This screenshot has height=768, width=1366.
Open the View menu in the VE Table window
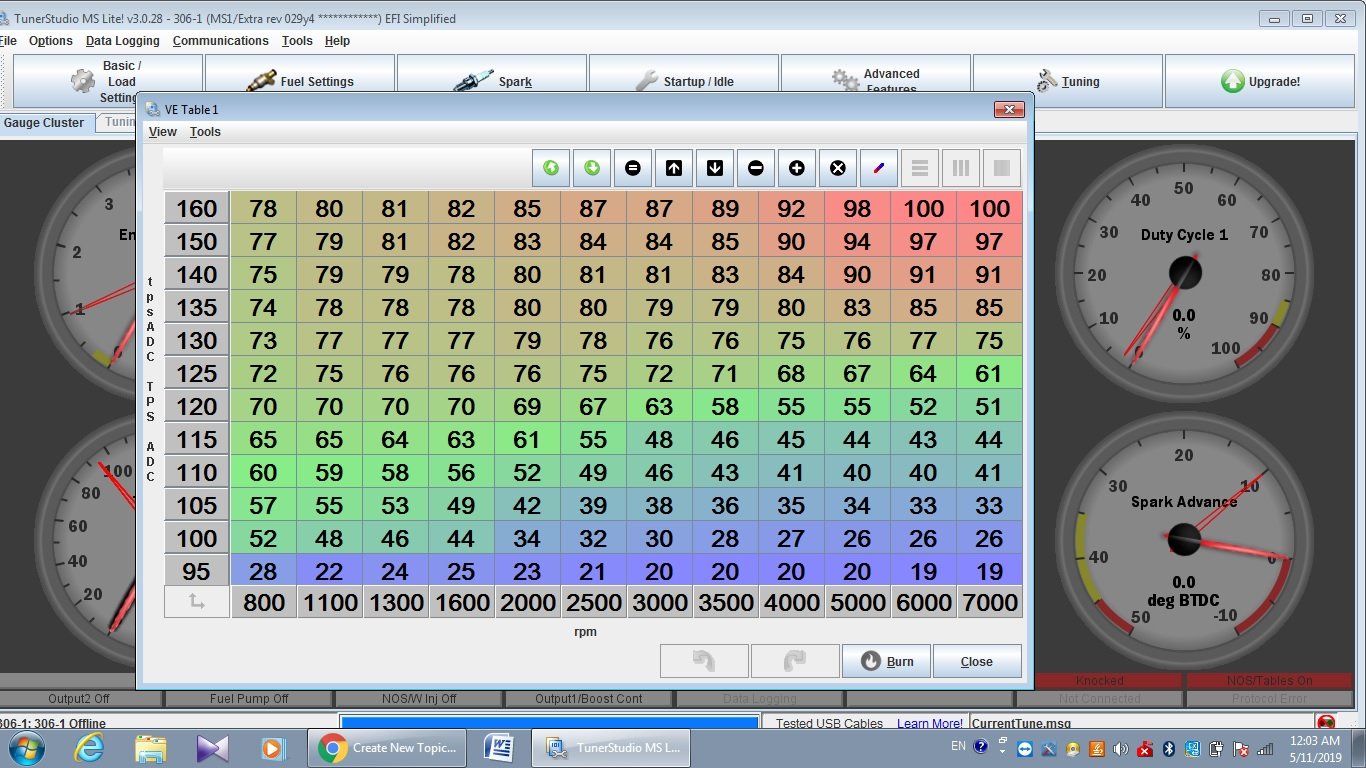click(x=162, y=132)
